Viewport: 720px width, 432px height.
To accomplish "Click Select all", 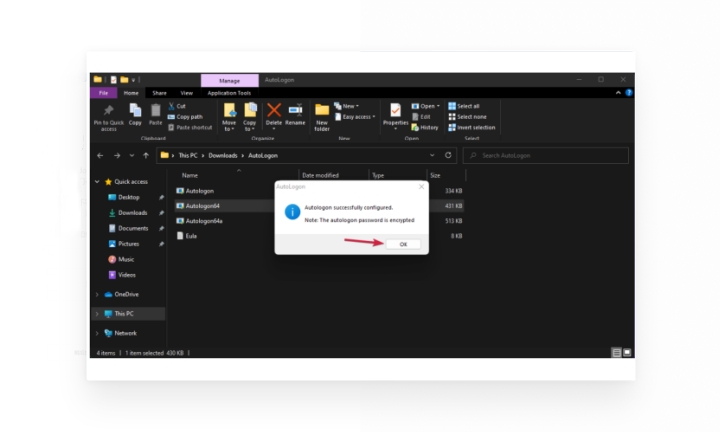I will [464, 106].
